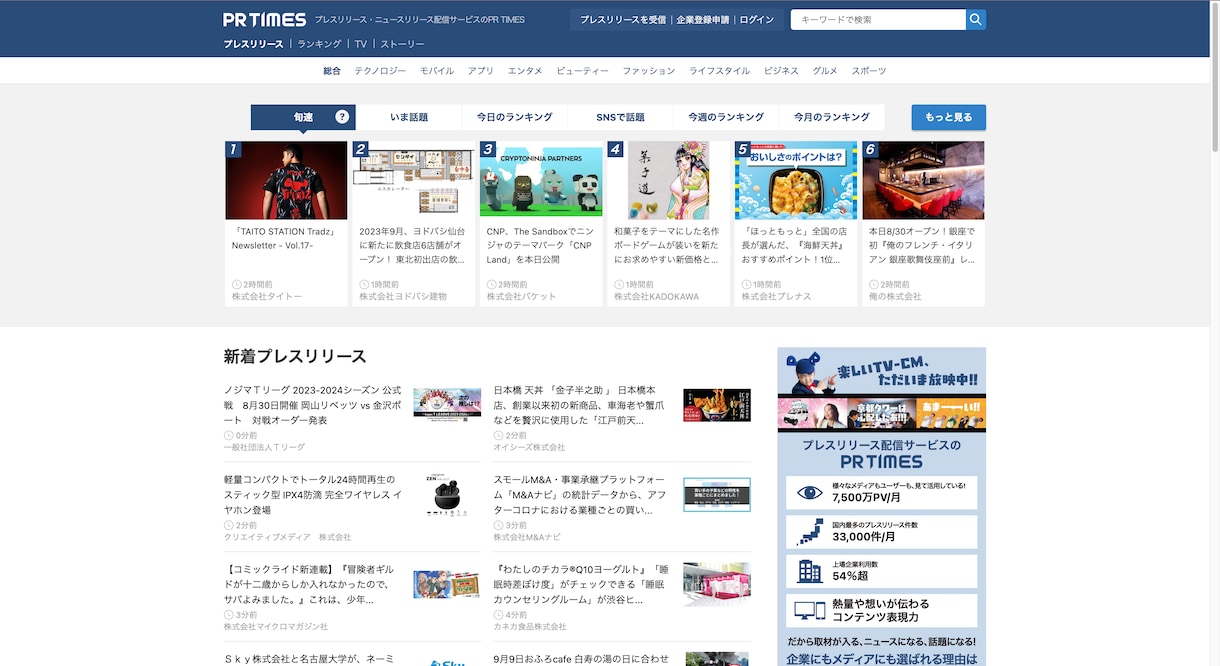Screen dimensions: 1220x666
Task: Open 「TAITO STATION Tradz」 Newsletter title
Action: pos(285,238)
